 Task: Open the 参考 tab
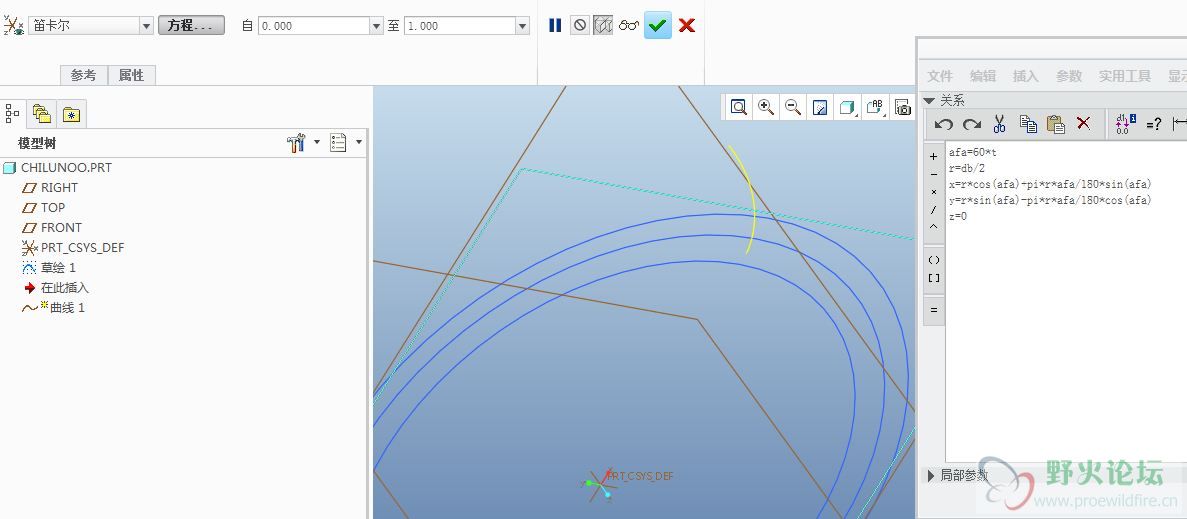(84, 75)
